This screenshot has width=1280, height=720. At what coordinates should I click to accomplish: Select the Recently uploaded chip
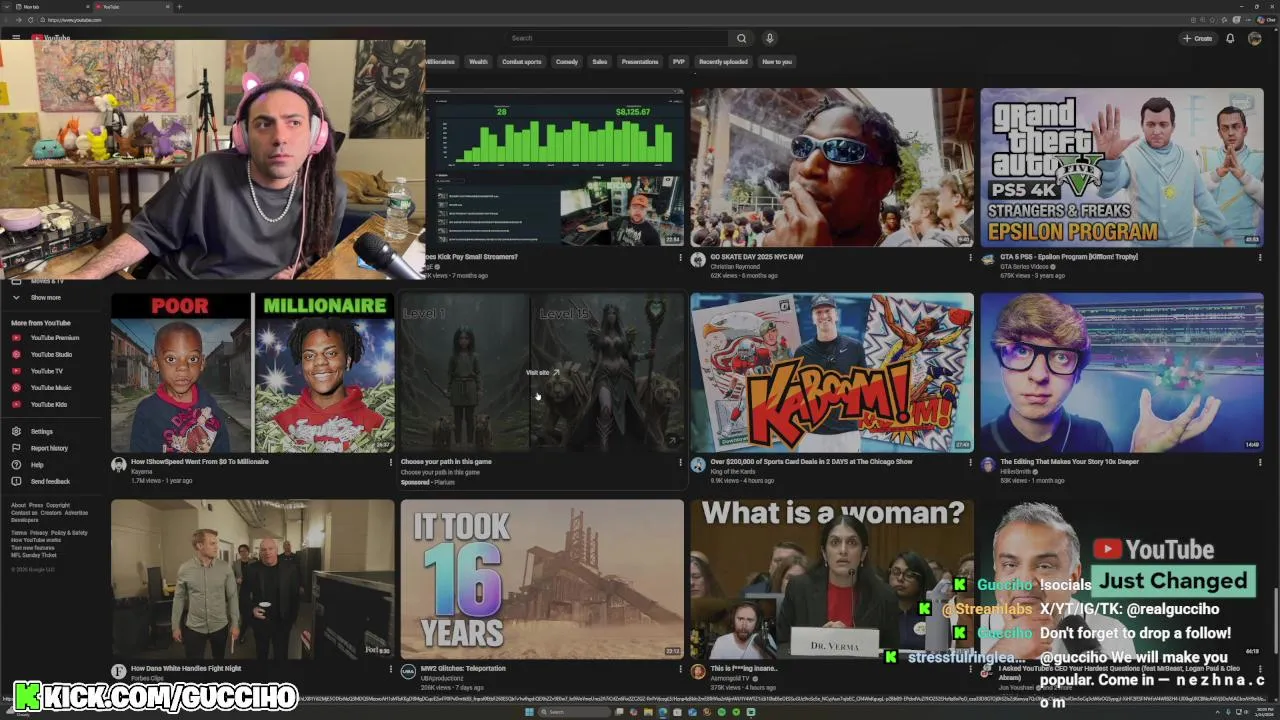click(x=723, y=62)
